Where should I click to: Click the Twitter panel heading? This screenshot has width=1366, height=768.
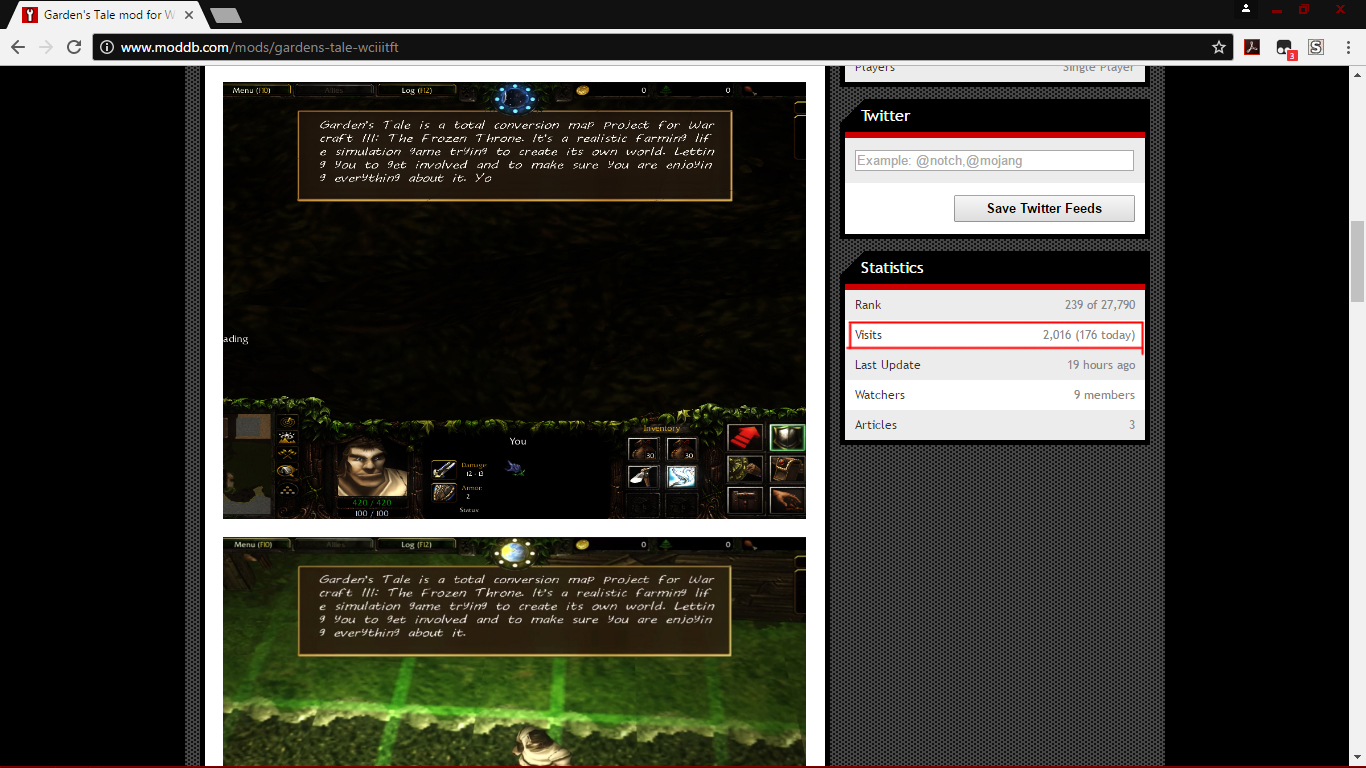tap(885, 116)
